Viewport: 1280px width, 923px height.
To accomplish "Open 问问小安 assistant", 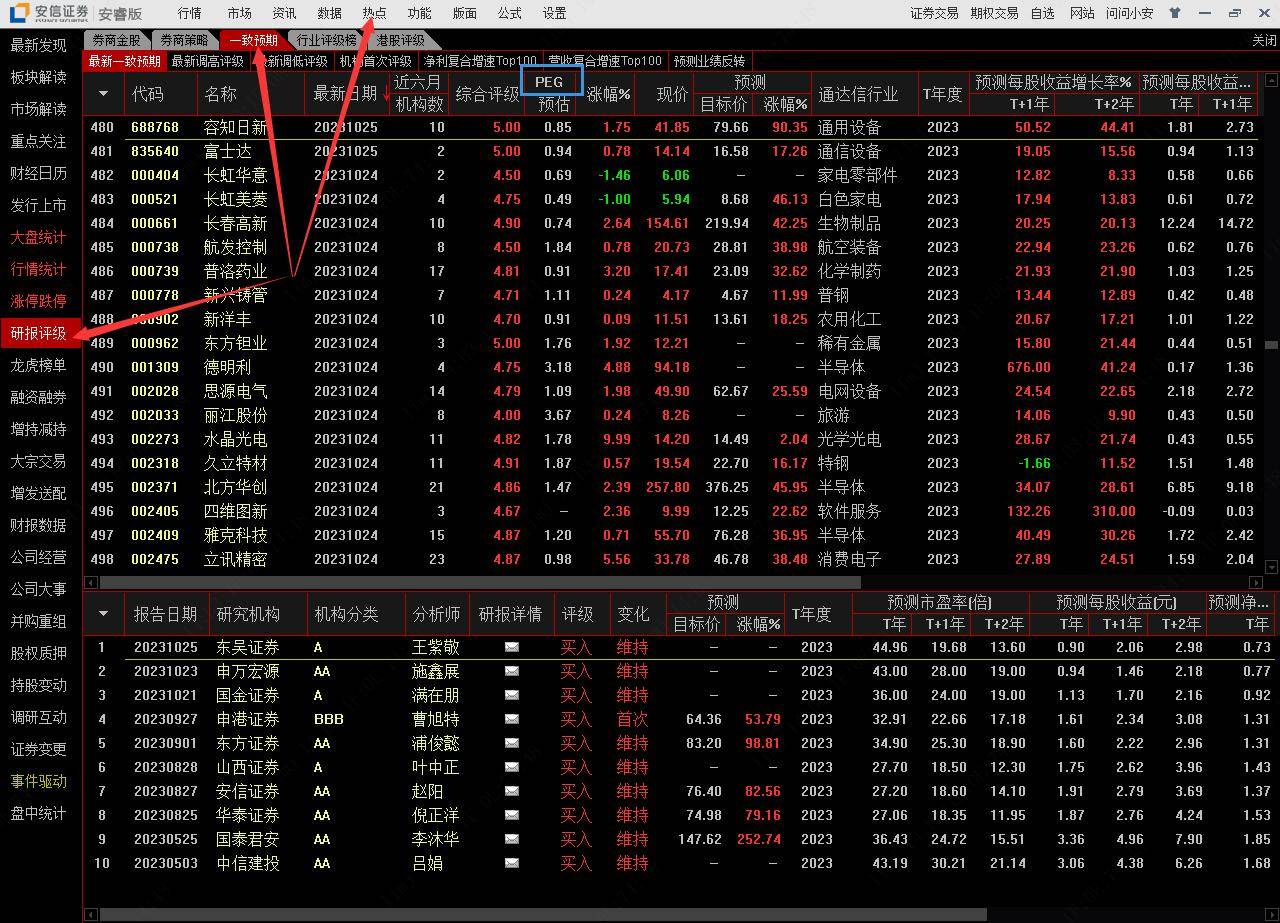I will click(1130, 13).
